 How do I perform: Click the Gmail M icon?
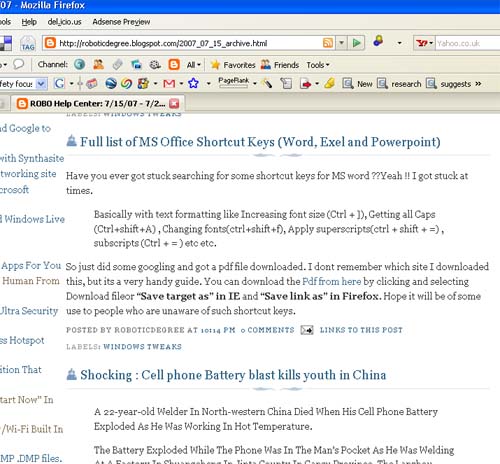pos(169,83)
